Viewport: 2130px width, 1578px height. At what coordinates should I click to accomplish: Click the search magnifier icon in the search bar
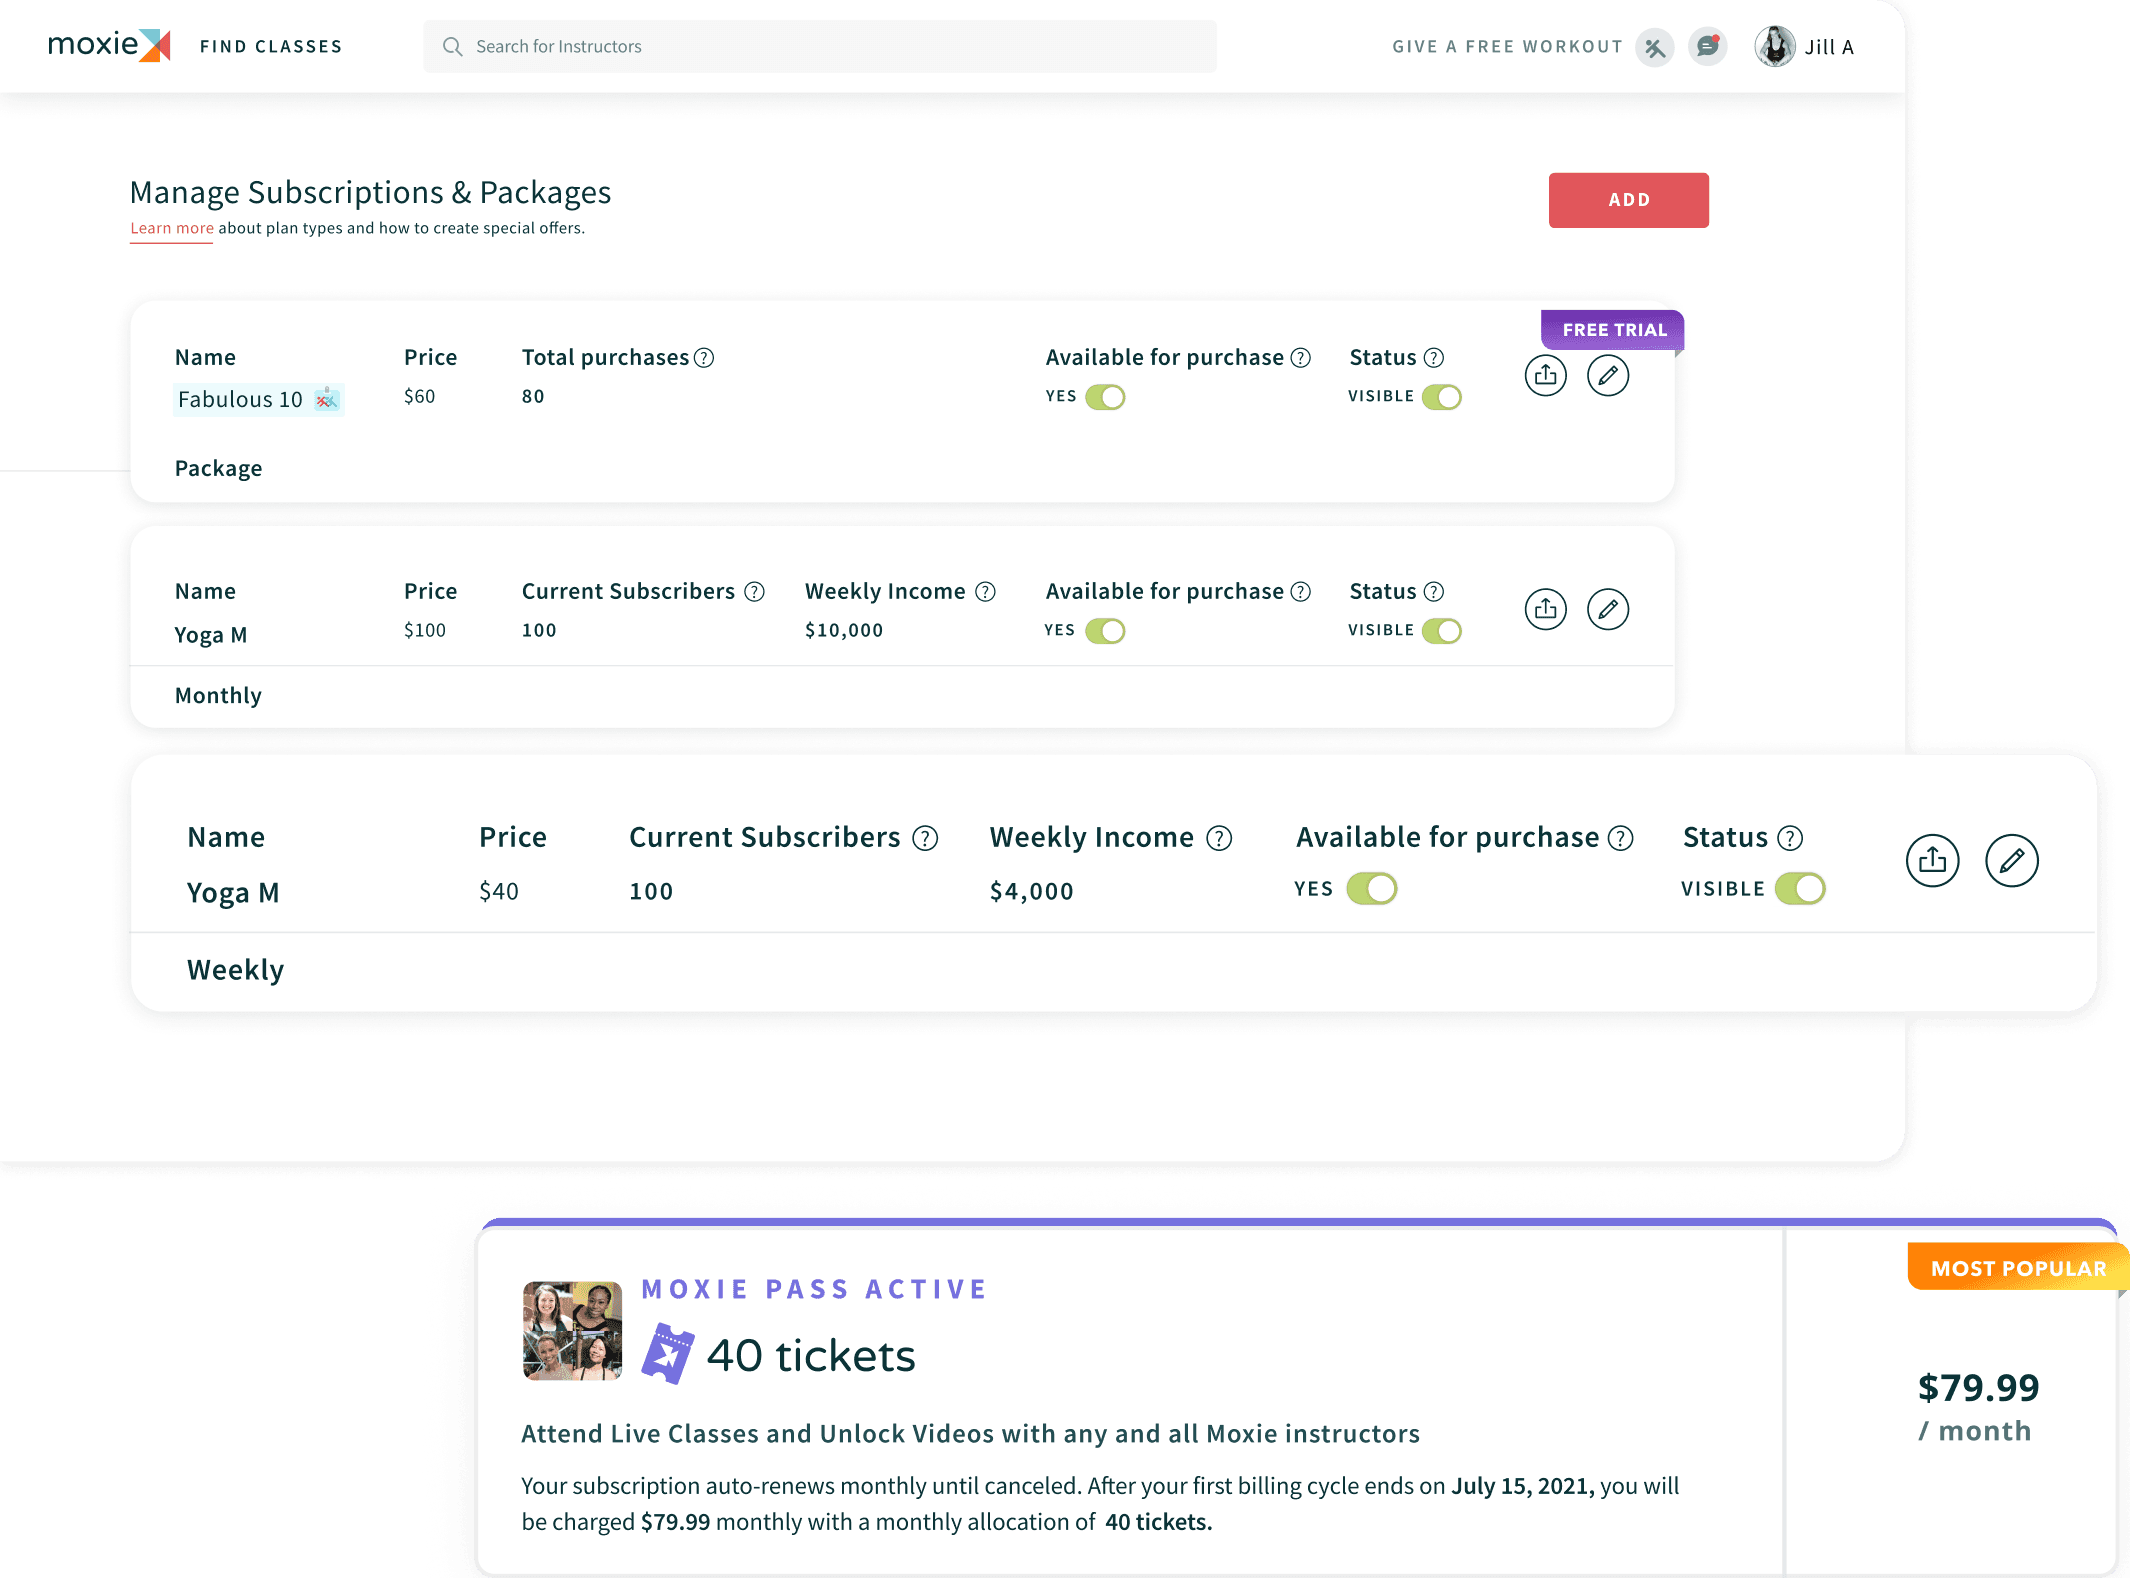pyautogui.click(x=452, y=46)
